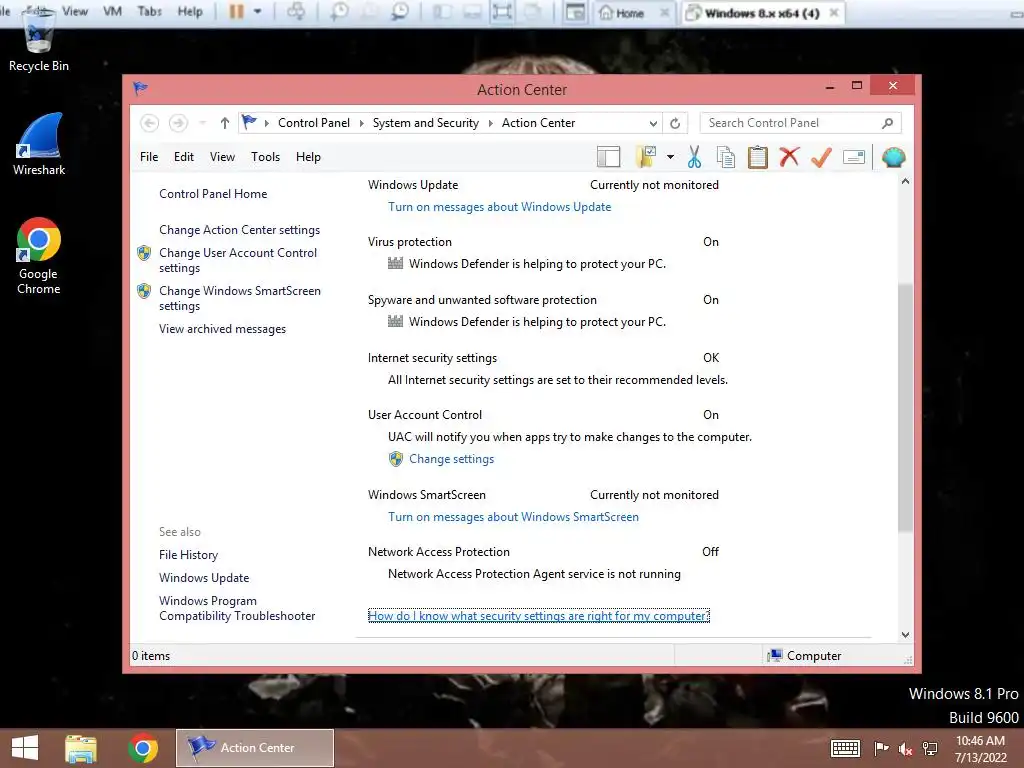Open View archived messages
Image resolution: width=1024 pixels, height=768 pixels.
coord(222,329)
